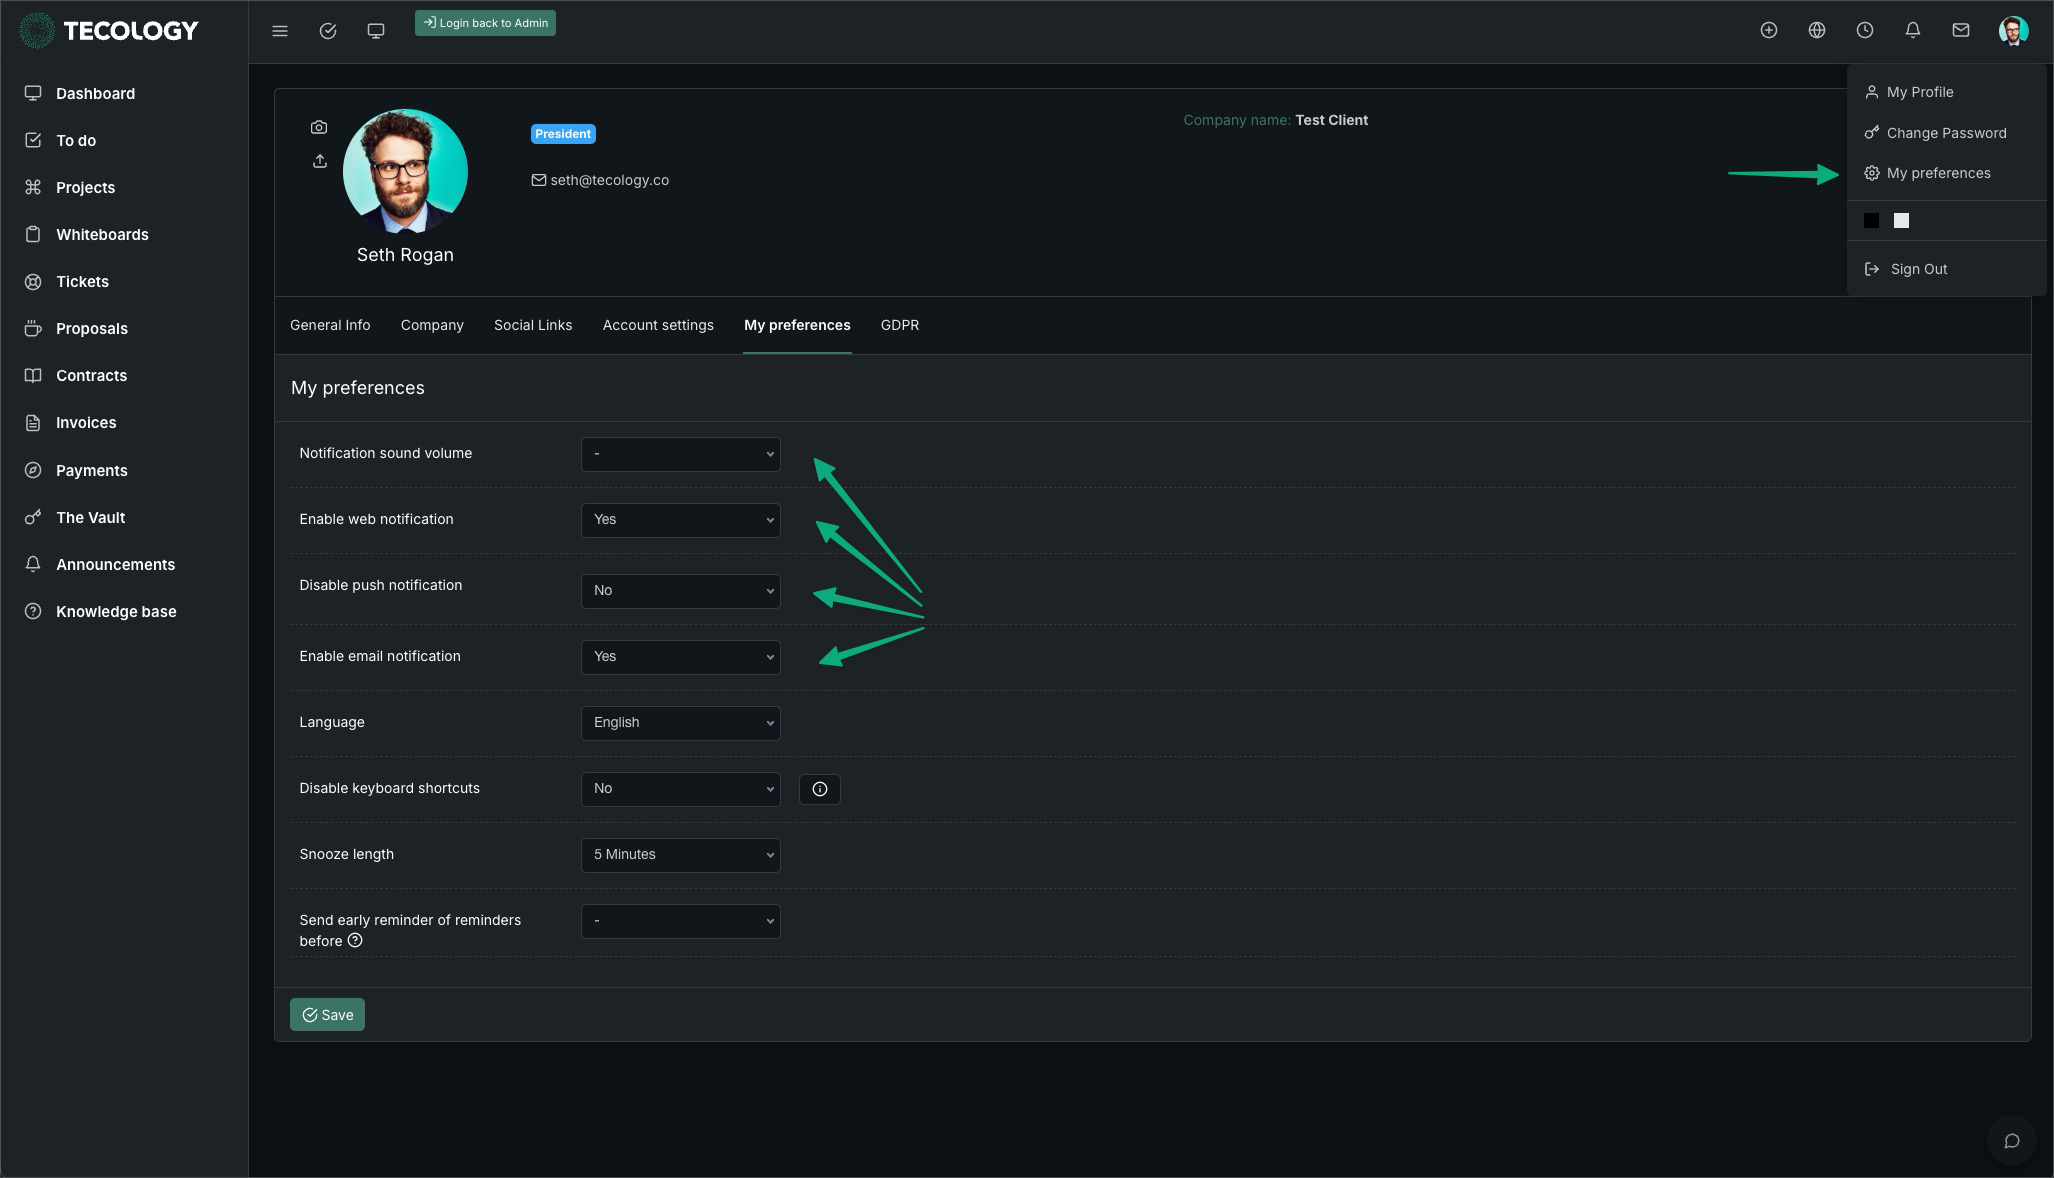Viewport: 2054px width, 1178px height.
Task: Select the white theme color swatch
Action: (1902, 221)
